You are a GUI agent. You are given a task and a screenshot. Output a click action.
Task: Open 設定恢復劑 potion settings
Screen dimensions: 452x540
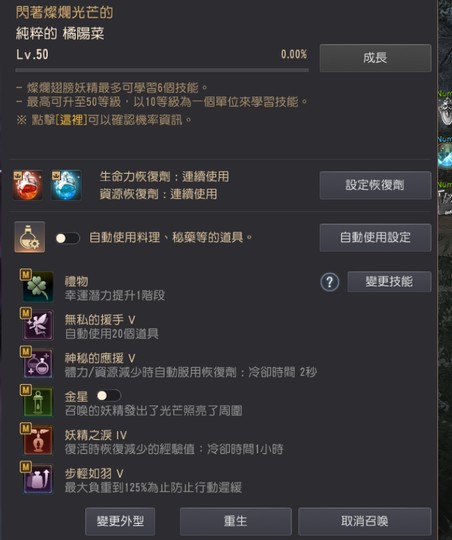[x=375, y=185]
